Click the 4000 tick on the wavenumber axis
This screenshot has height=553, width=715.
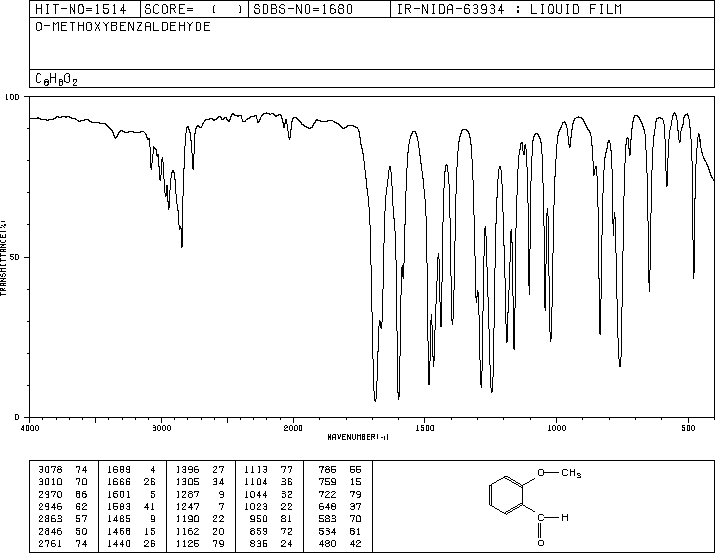pyautogui.click(x=29, y=428)
